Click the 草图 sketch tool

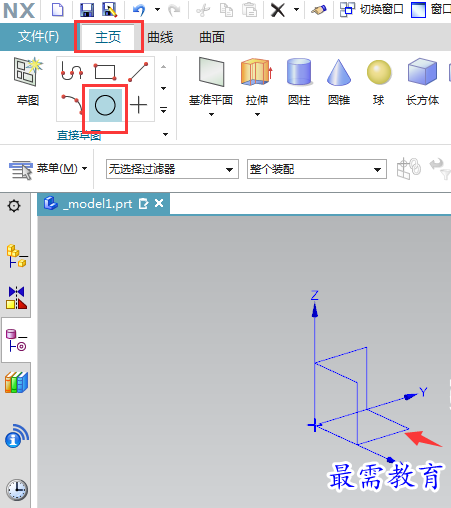(28, 81)
